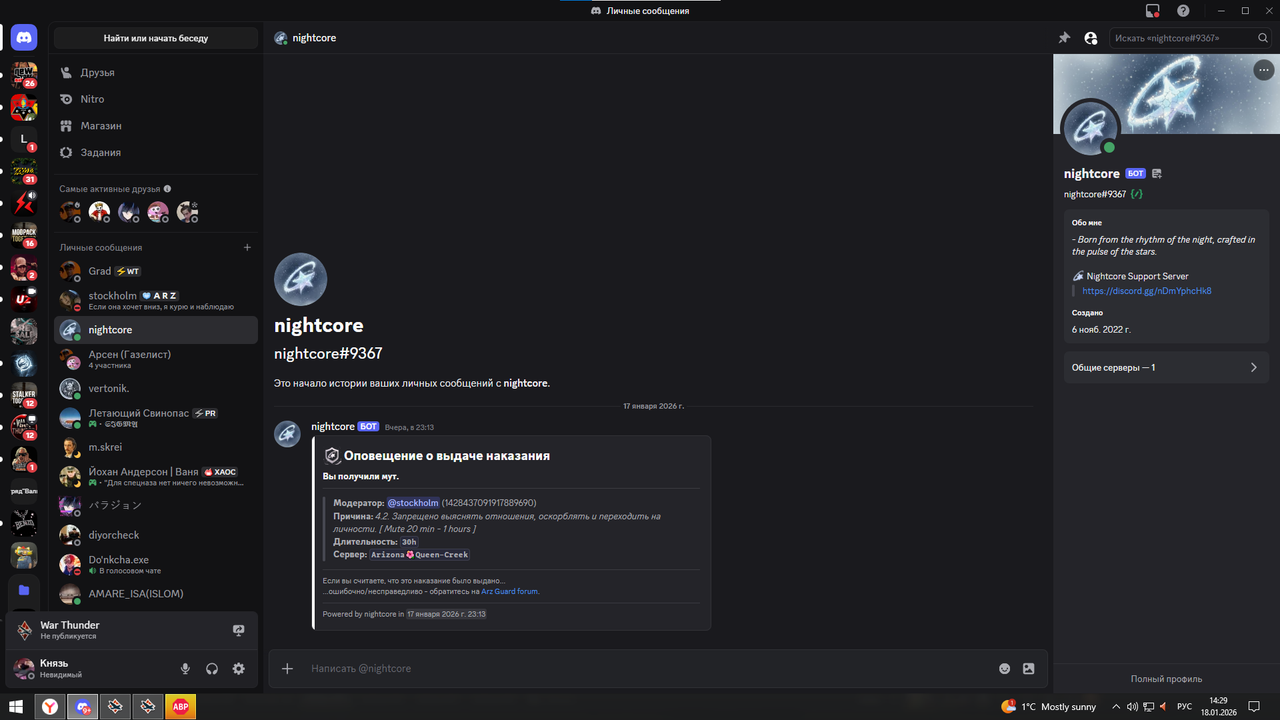The image size is (1280, 720).
Task: Open the emoji picker
Action: (1005, 668)
